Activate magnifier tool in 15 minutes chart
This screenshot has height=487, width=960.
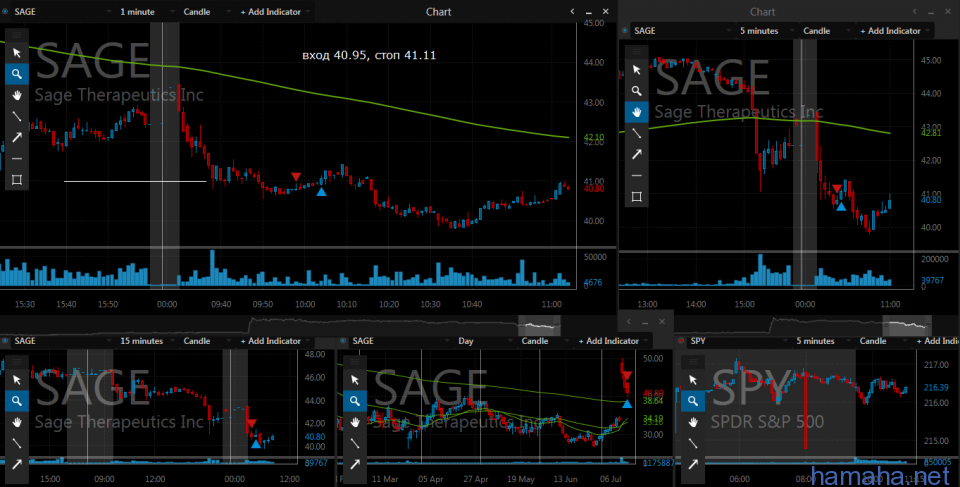pyautogui.click(x=17, y=401)
